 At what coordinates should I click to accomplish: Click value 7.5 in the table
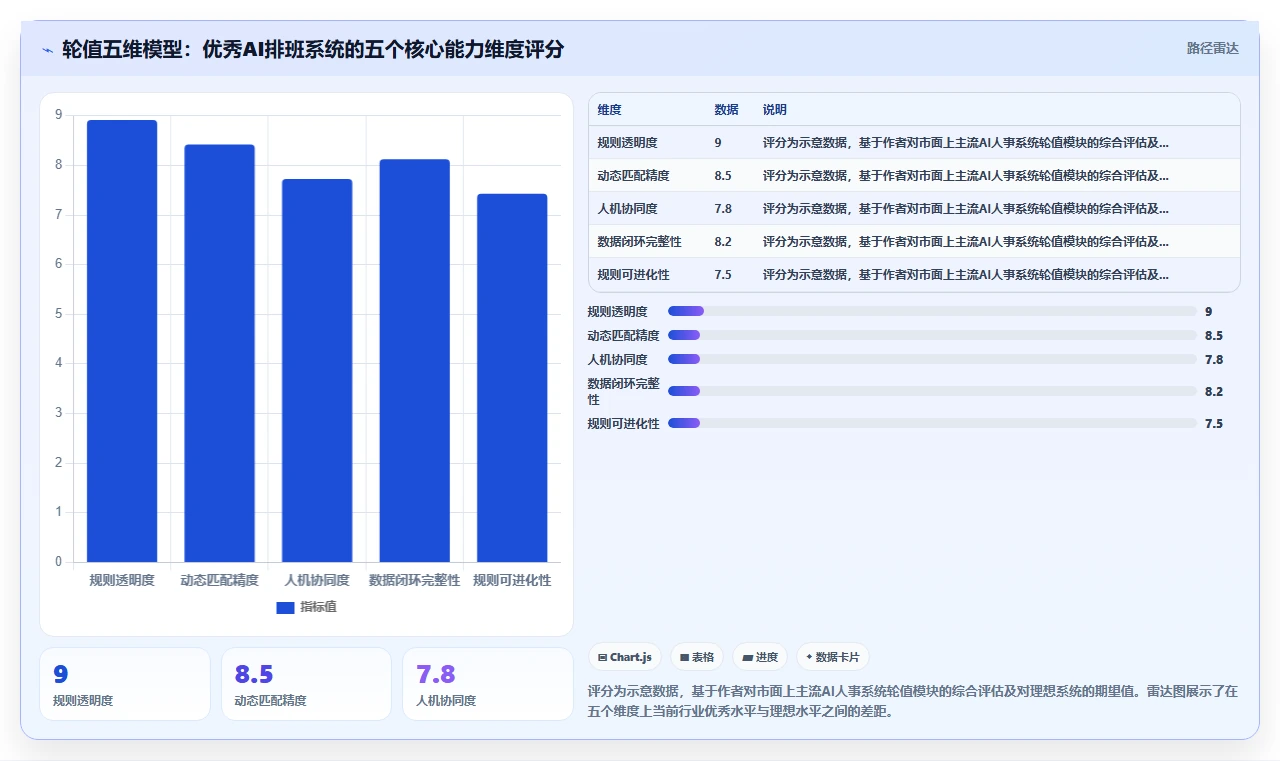pyautogui.click(x=723, y=274)
